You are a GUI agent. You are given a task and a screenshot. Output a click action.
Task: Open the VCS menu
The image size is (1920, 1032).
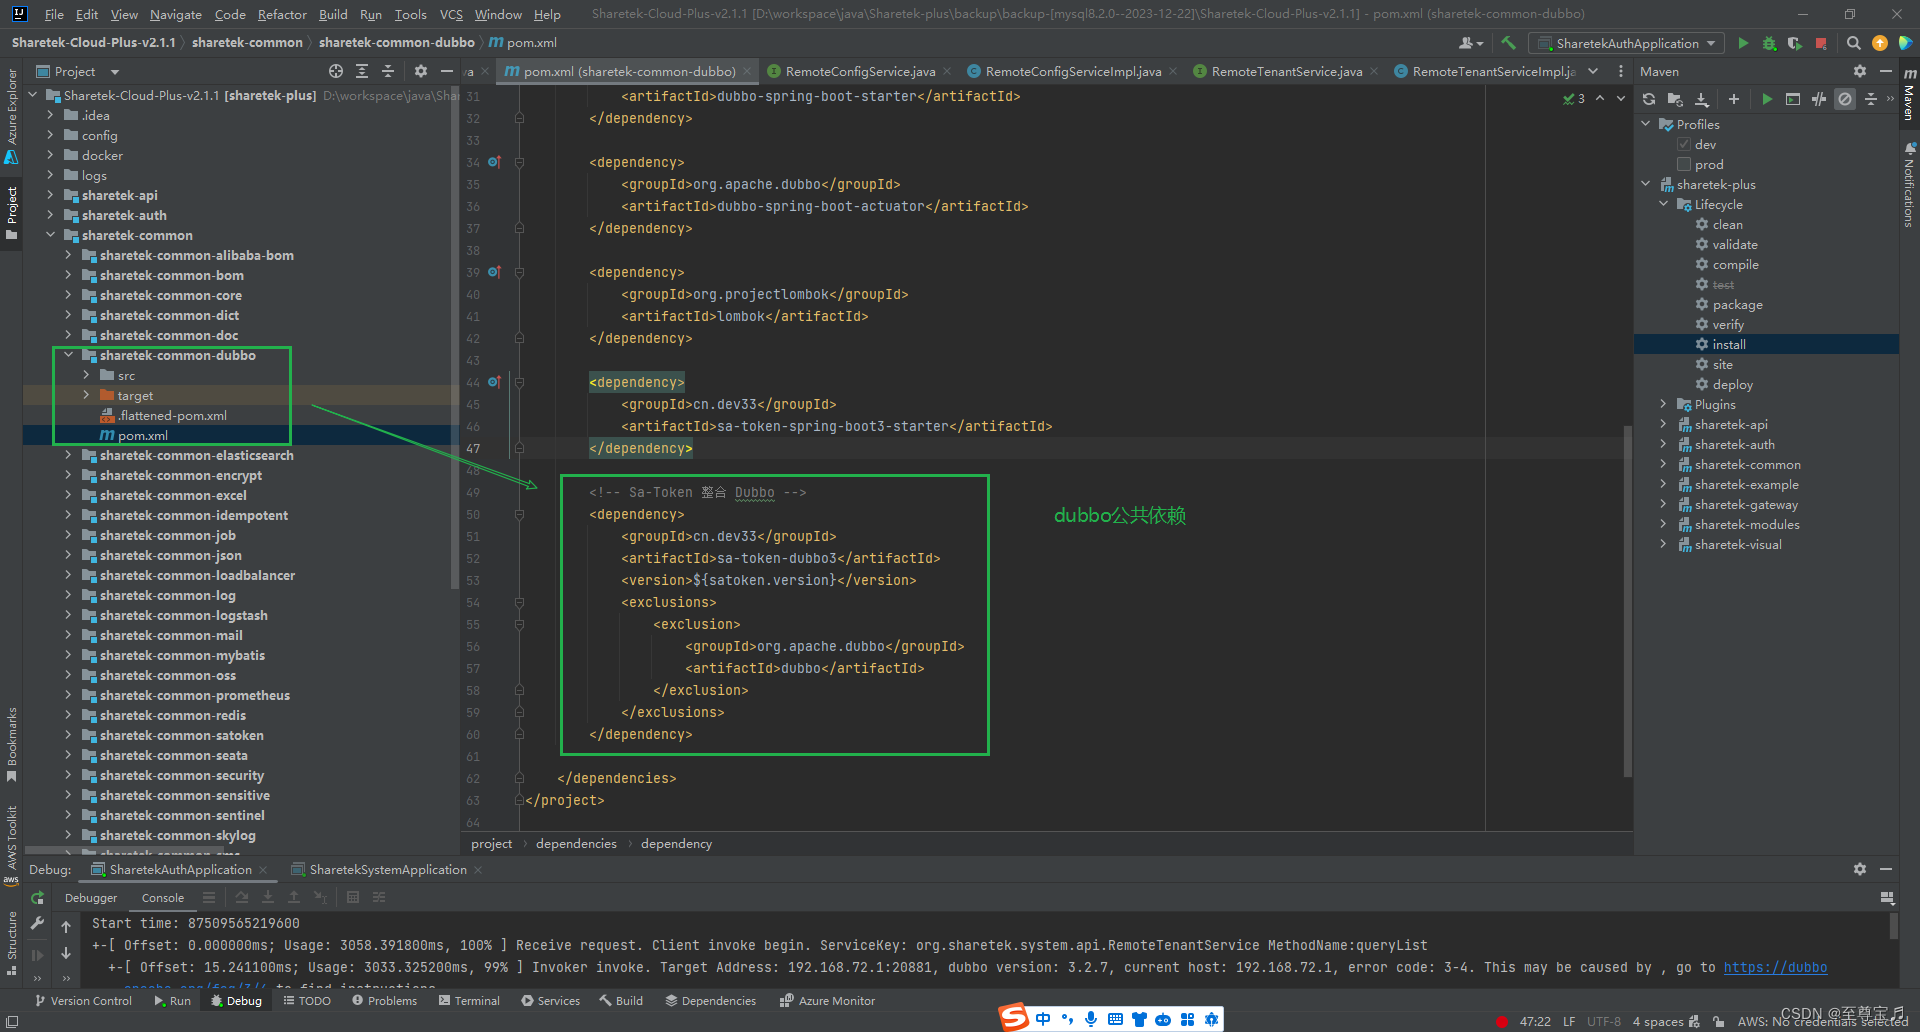coord(451,14)
